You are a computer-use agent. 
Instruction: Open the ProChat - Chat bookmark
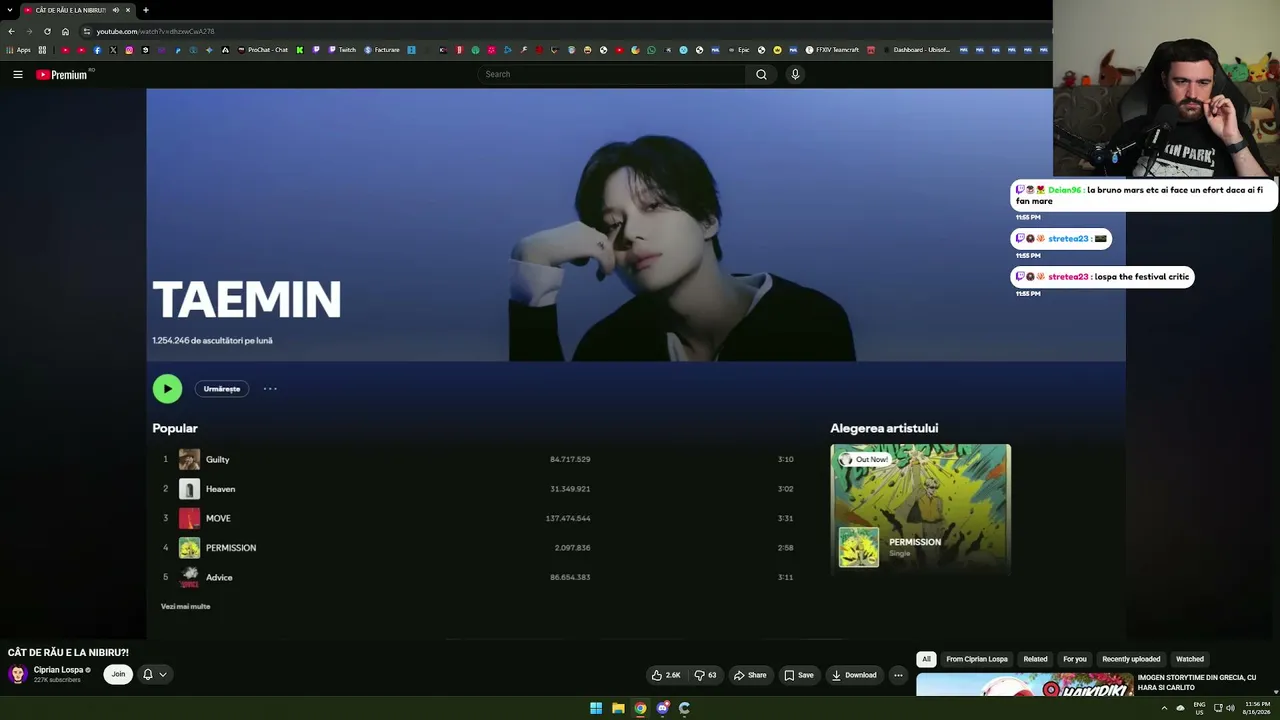point(262,50)
